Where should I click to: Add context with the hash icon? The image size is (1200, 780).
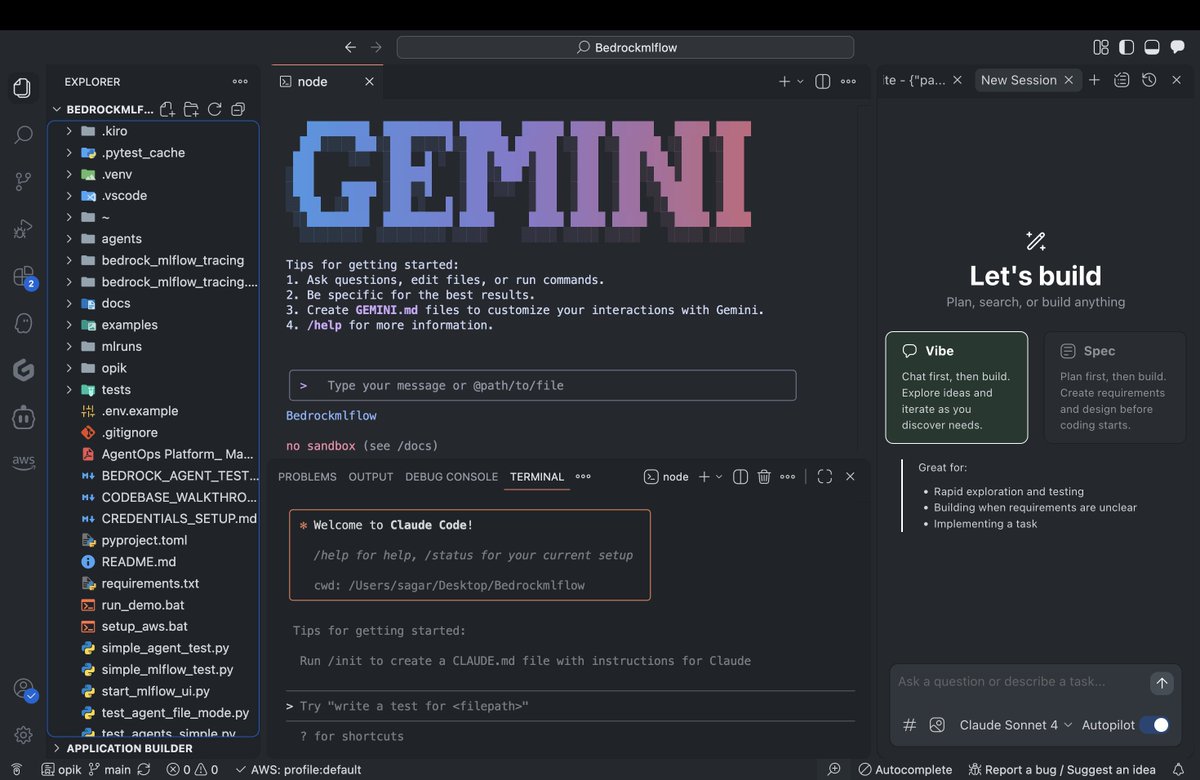point(910,725)
